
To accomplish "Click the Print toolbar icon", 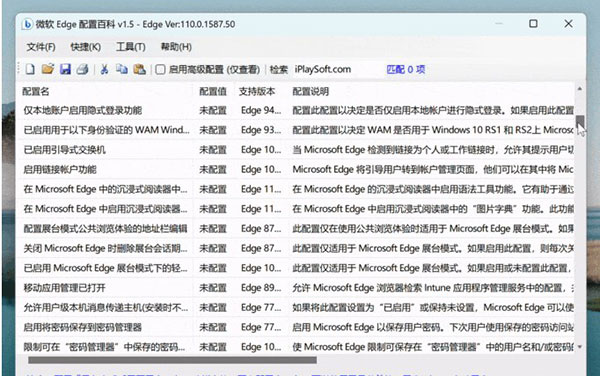I will tap(83, 69).
